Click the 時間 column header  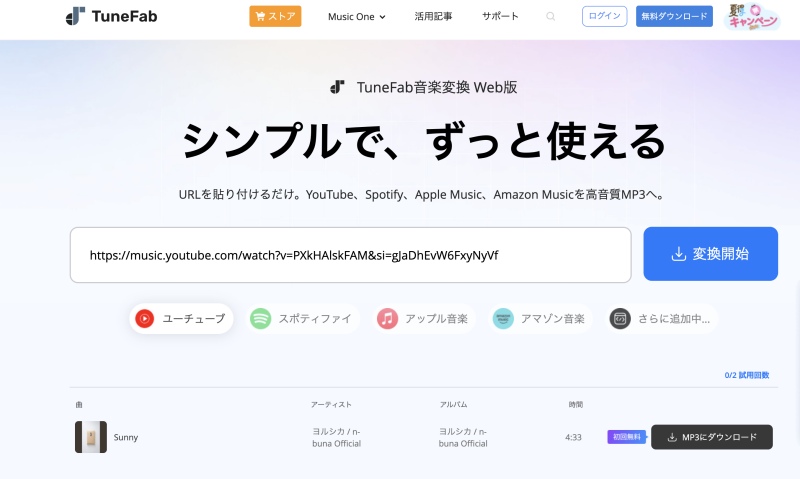tap(576, 405)
